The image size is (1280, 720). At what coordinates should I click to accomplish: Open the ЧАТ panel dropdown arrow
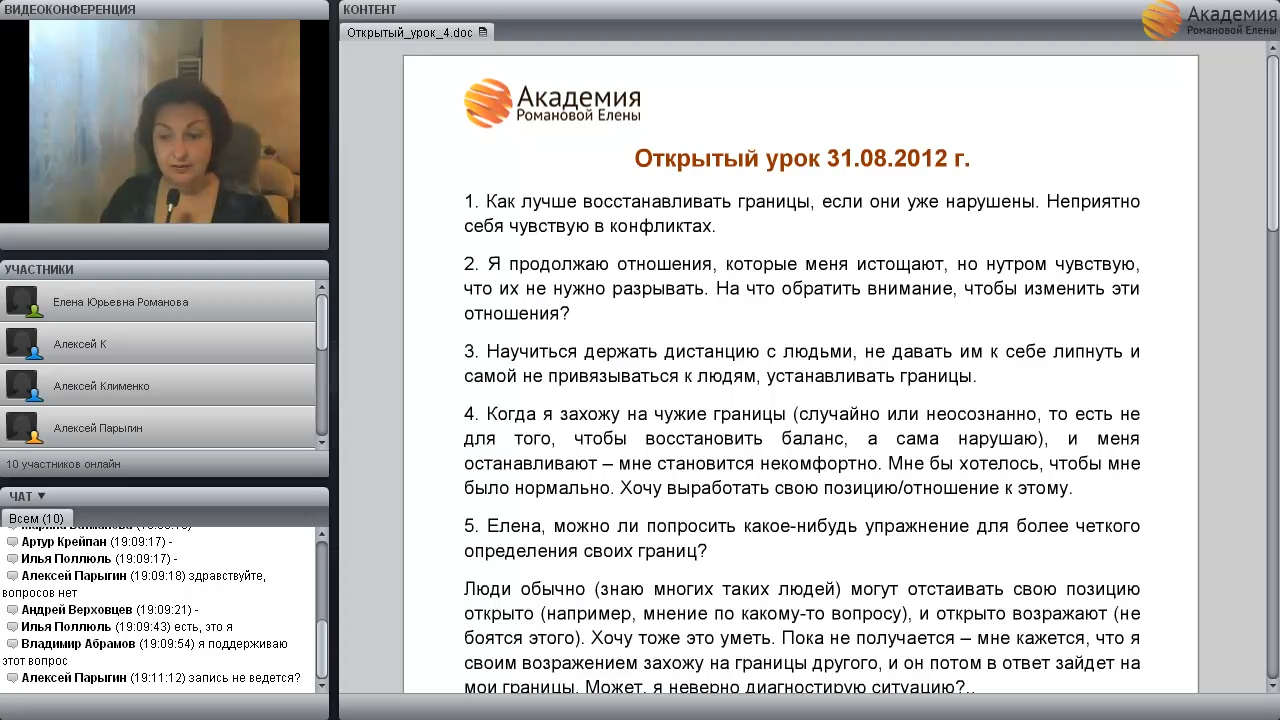point(41,496)
